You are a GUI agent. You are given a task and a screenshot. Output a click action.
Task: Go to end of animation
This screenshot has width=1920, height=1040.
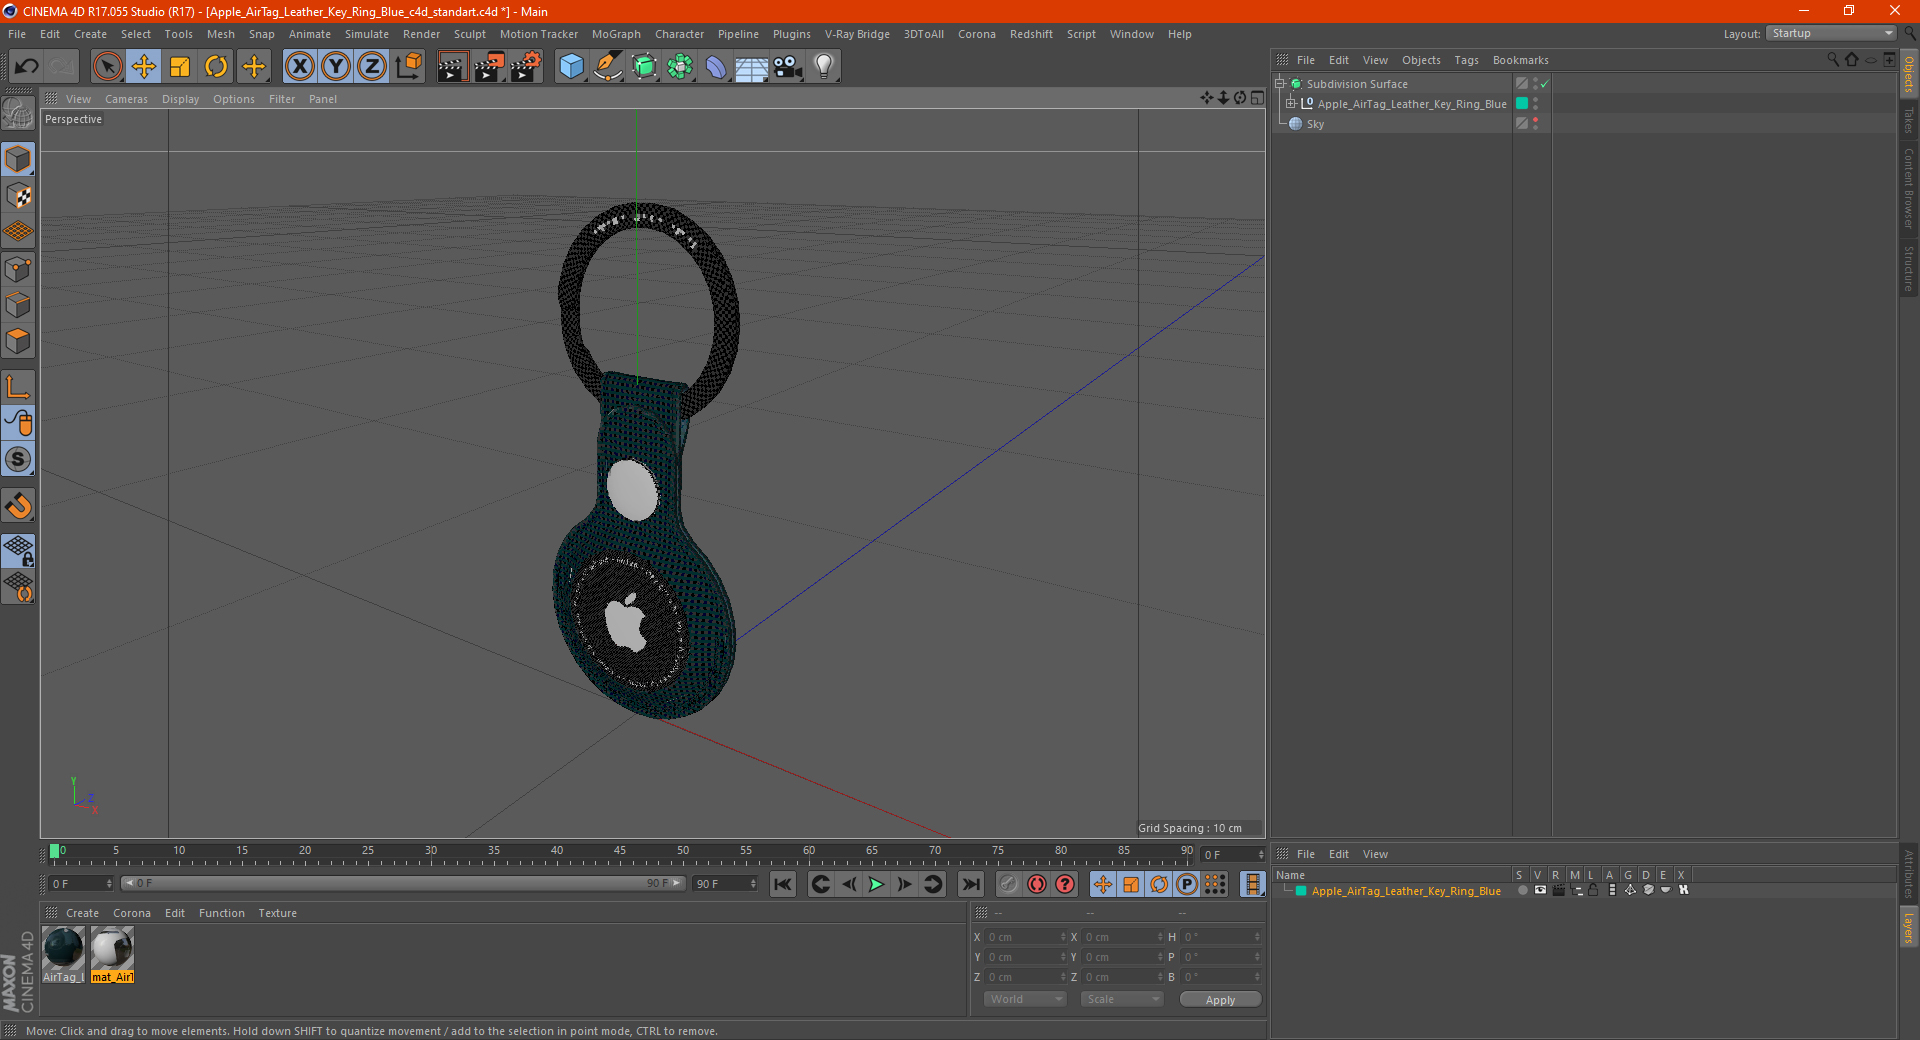(x=970, y=884)
